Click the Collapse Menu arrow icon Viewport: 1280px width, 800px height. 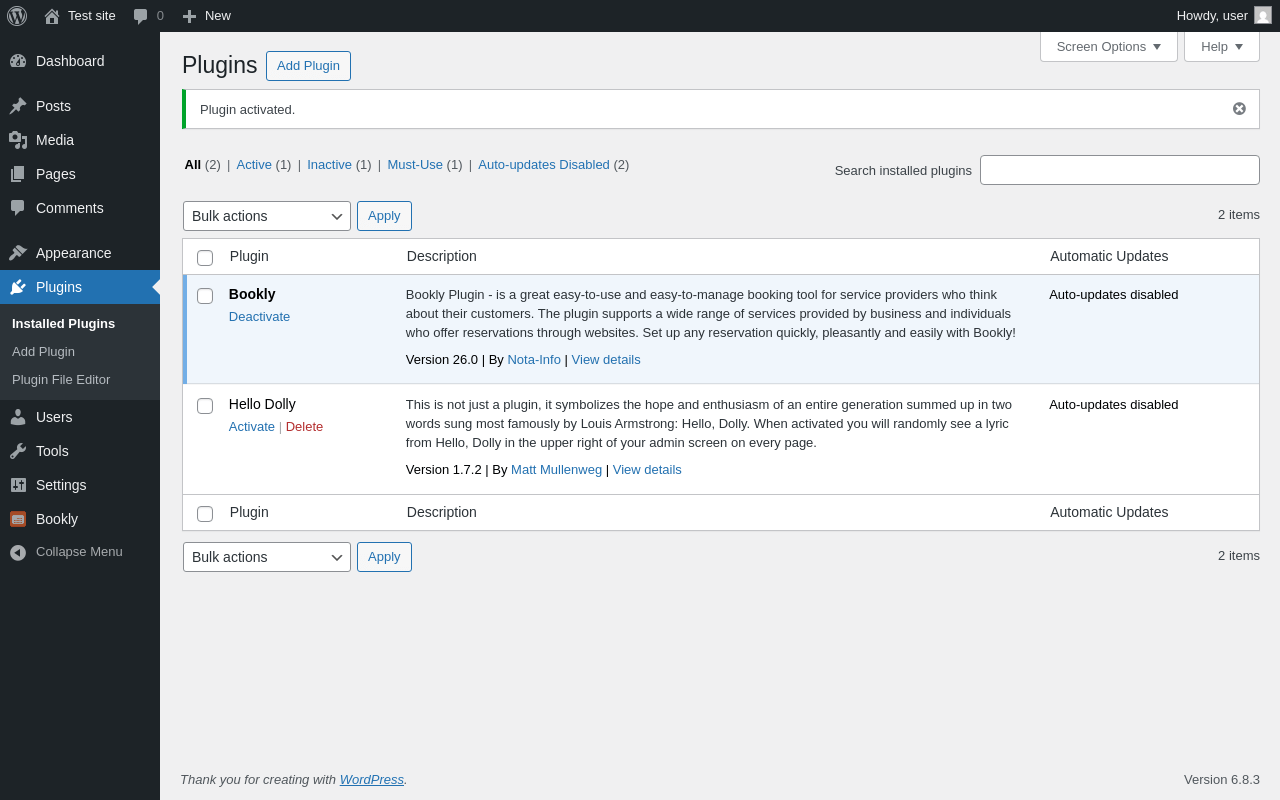pyautogui.click(x=18, y=552)
